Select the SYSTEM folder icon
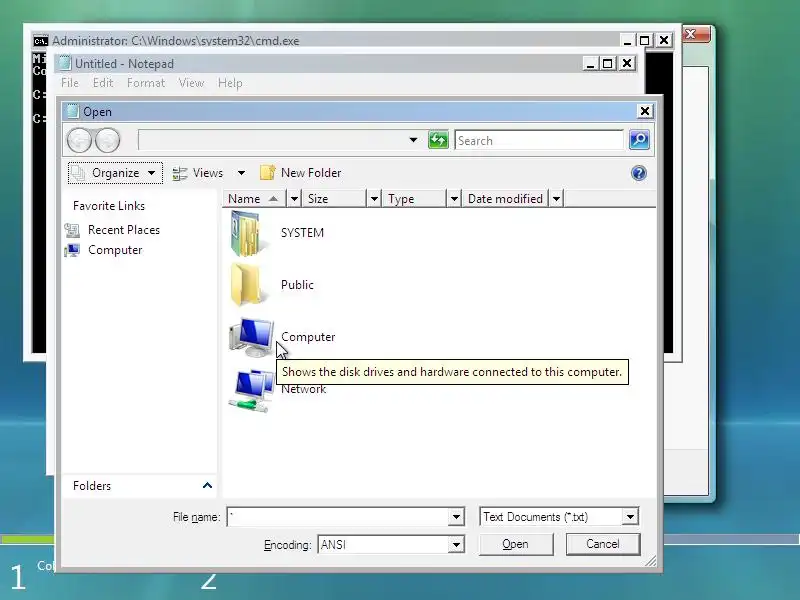Image resolution: width=800 pixels, height=600 pixels. coord(246,233)
